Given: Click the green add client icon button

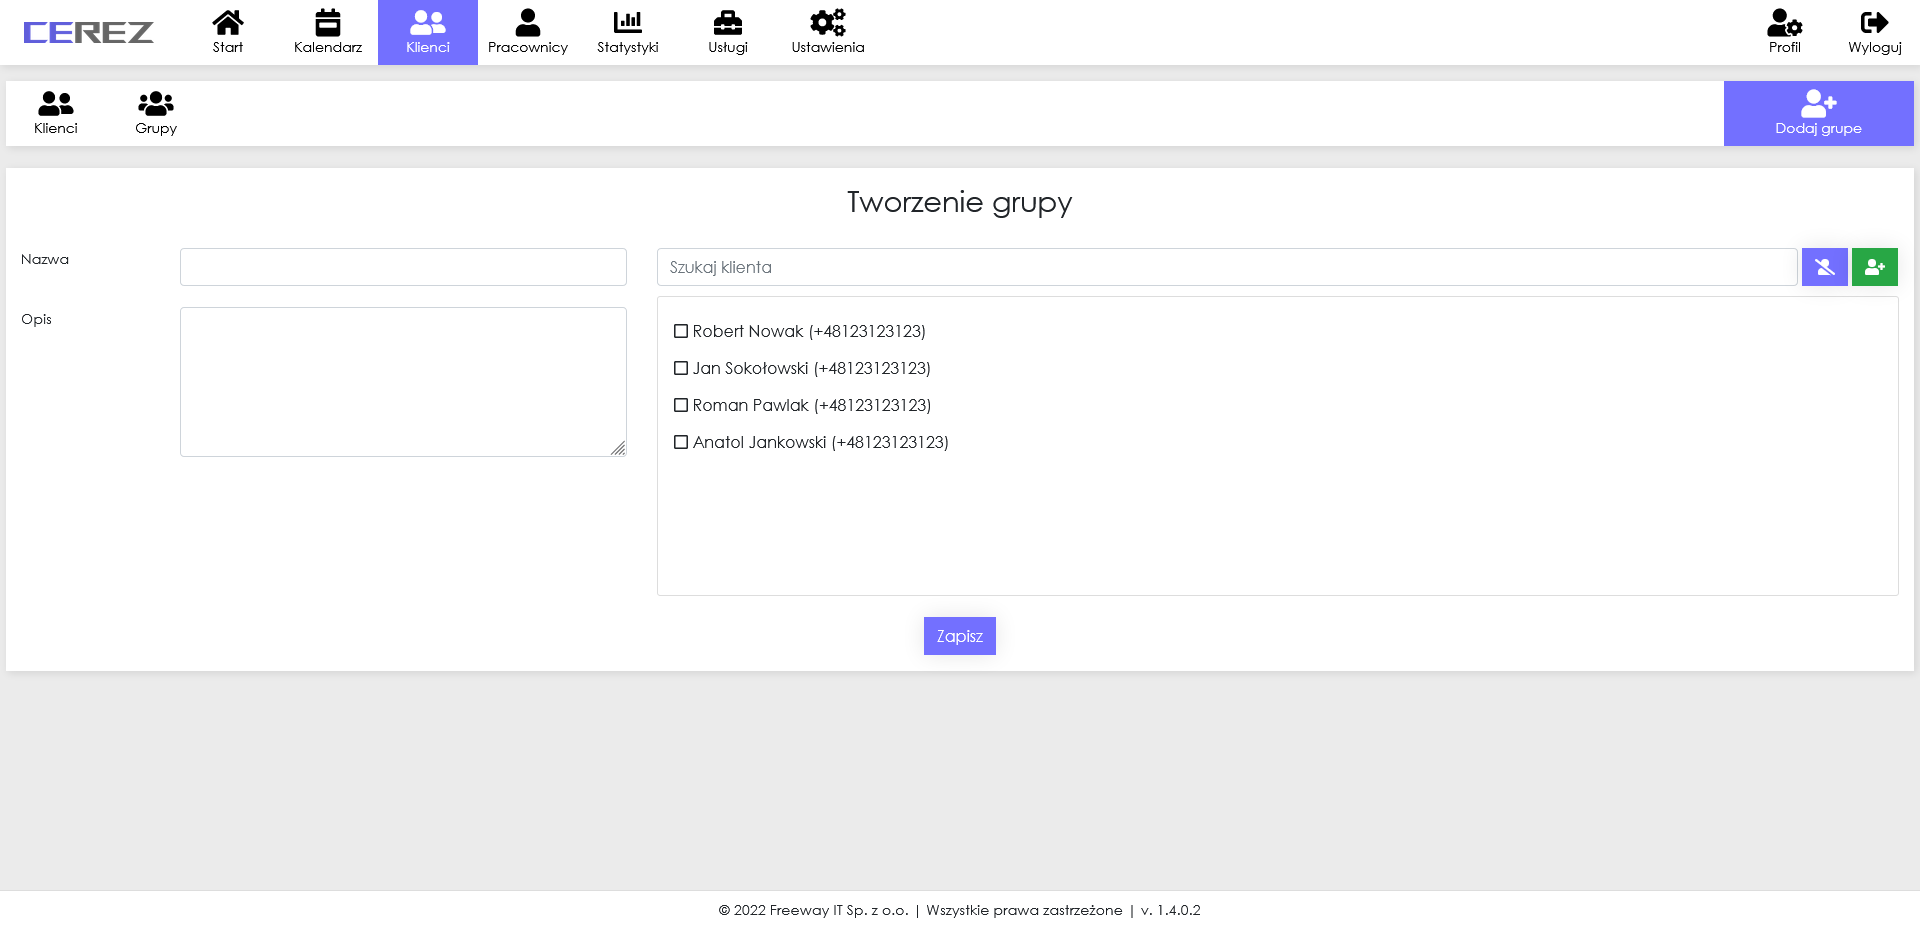Looking at the screenshot, I should 1874,267.
